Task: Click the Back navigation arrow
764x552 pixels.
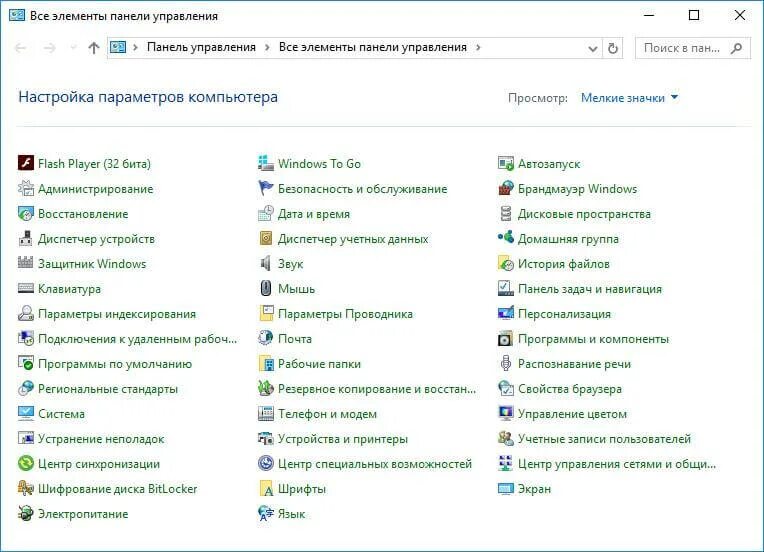Action: pyautogui.click(x=20, y=48)
